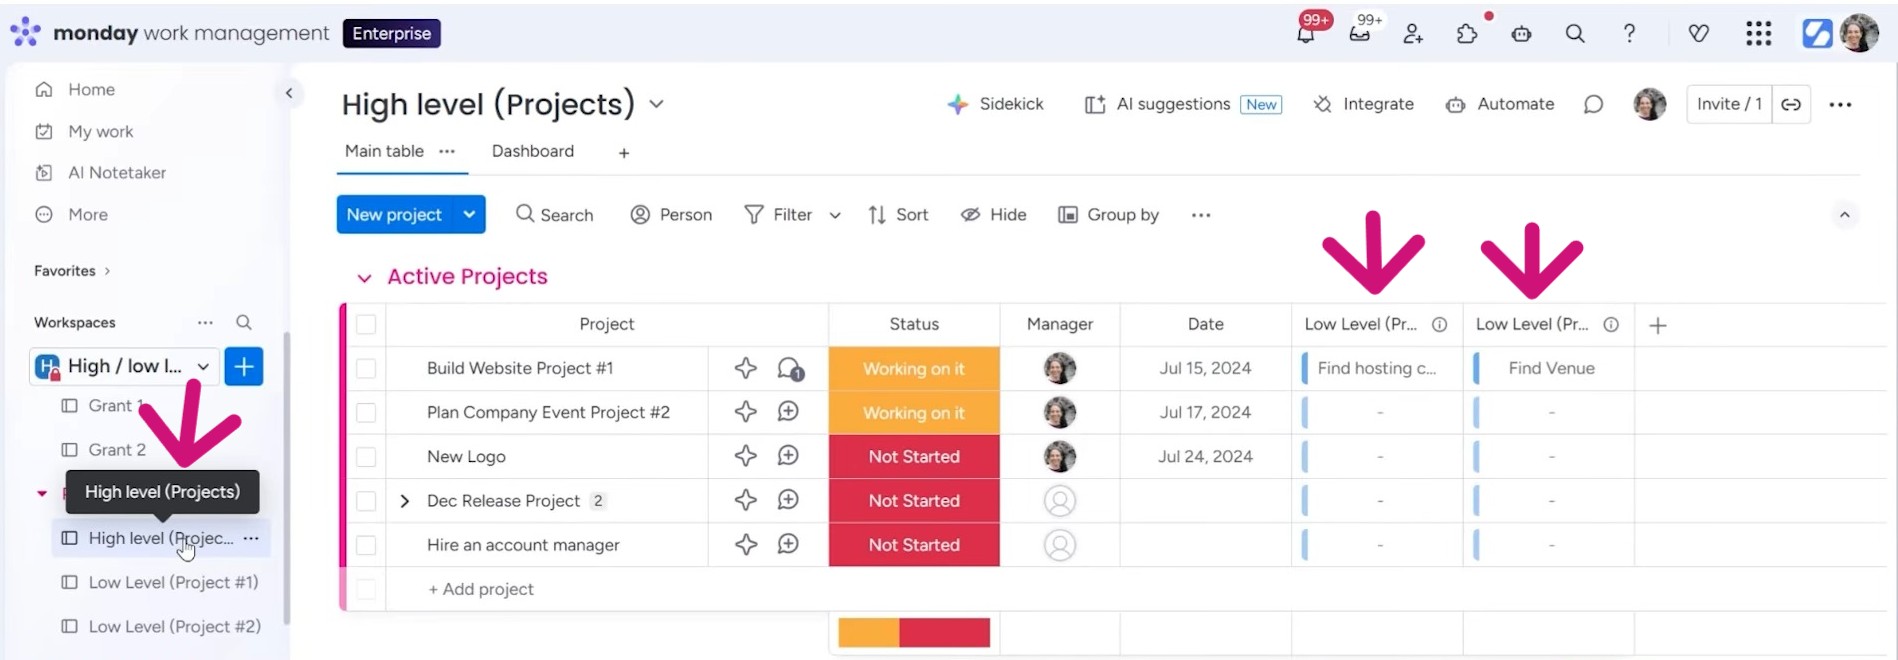Select the New Logo row checkbox
Screen dimensions: 1898x660
point(366,457)
